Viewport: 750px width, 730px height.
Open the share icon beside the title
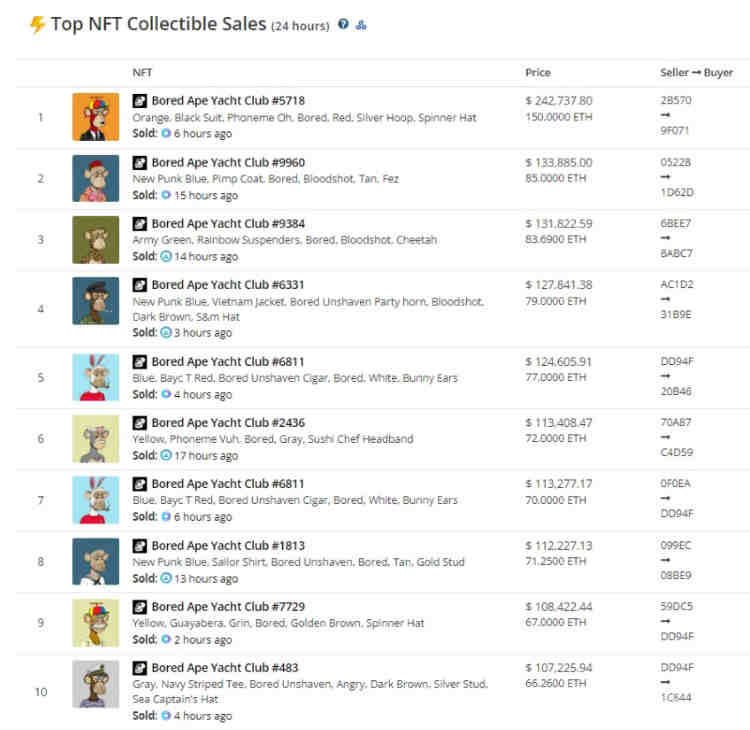(361, 24)
